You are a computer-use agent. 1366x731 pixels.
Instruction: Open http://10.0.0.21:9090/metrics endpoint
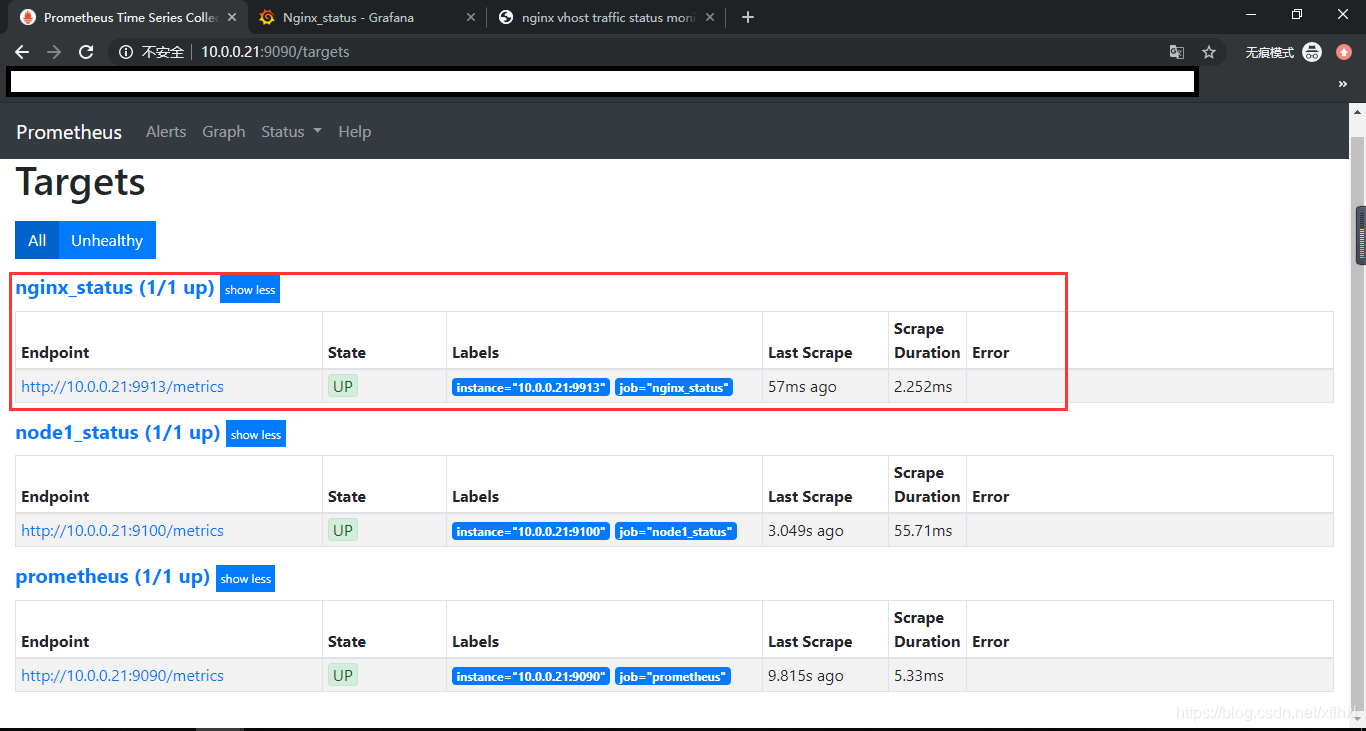pyautogui.click(x=122, y=676)
